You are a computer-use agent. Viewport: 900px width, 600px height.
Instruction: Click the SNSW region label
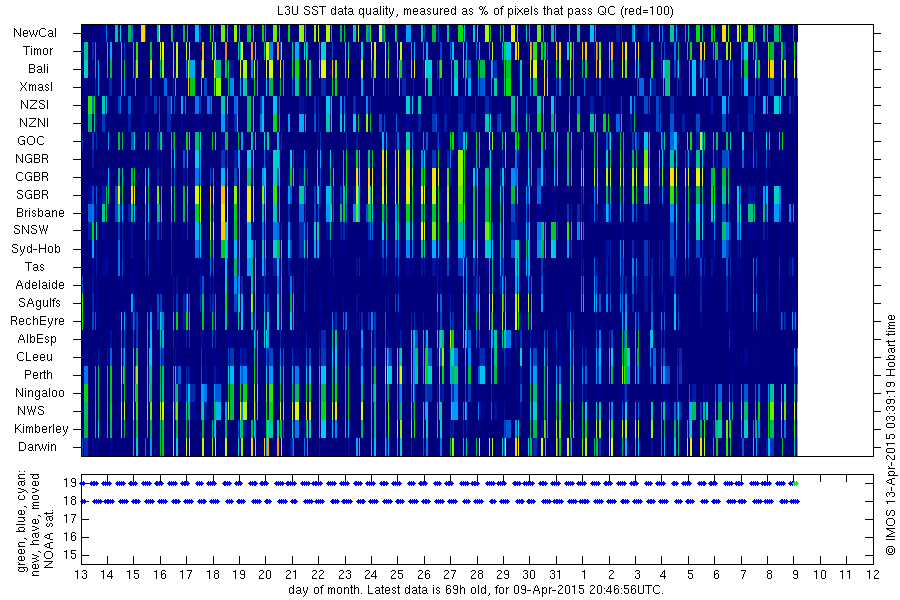point(31,230)
